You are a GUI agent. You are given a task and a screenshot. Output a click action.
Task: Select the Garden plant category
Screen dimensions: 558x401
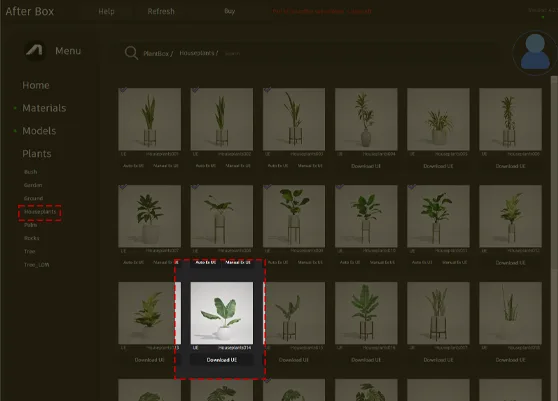coord(33,185)
